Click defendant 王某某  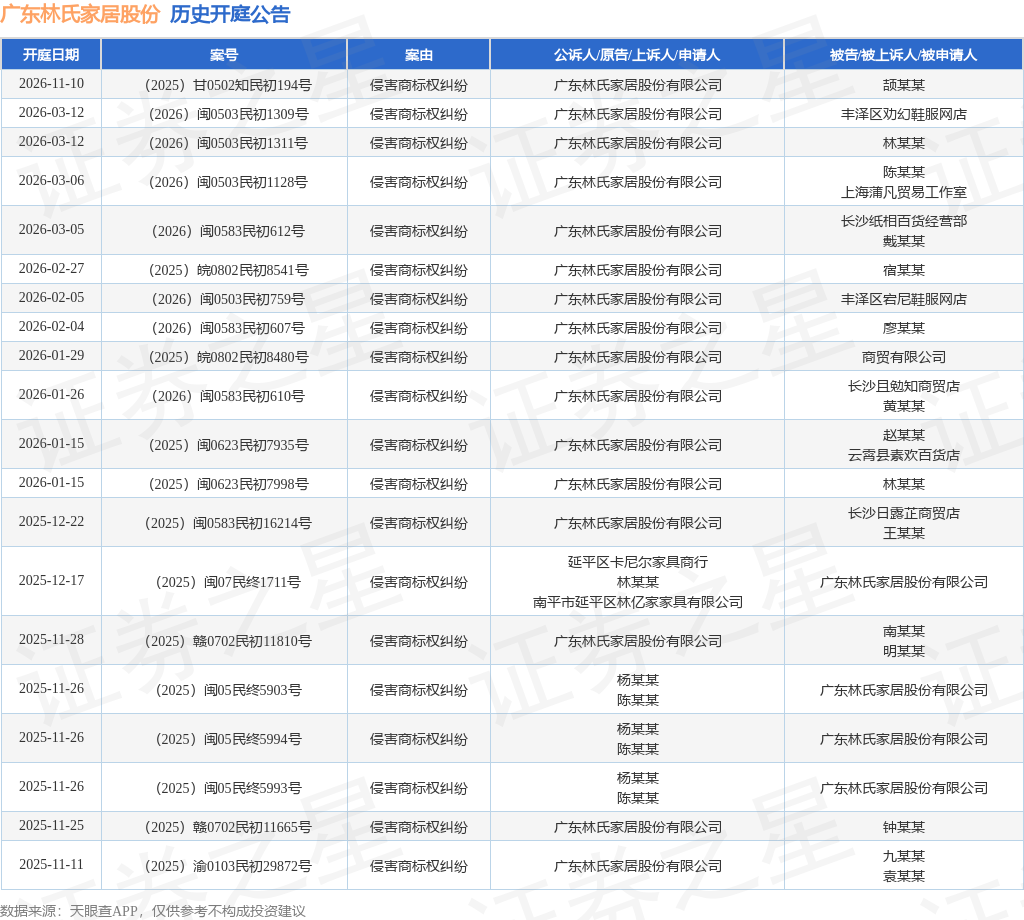[x=904, y=533]
